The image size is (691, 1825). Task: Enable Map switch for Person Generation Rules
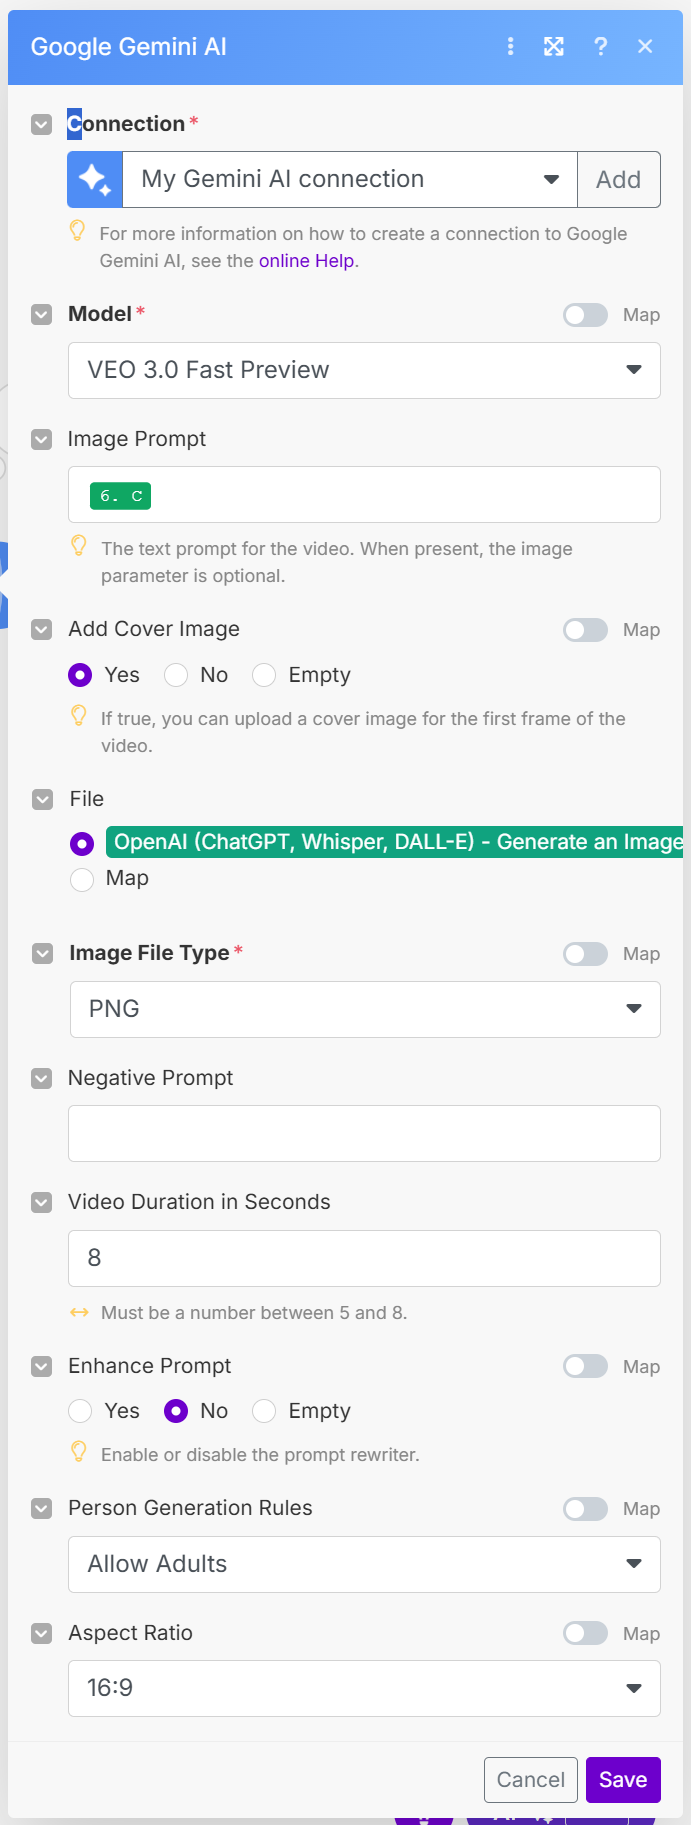point(585,1508)
